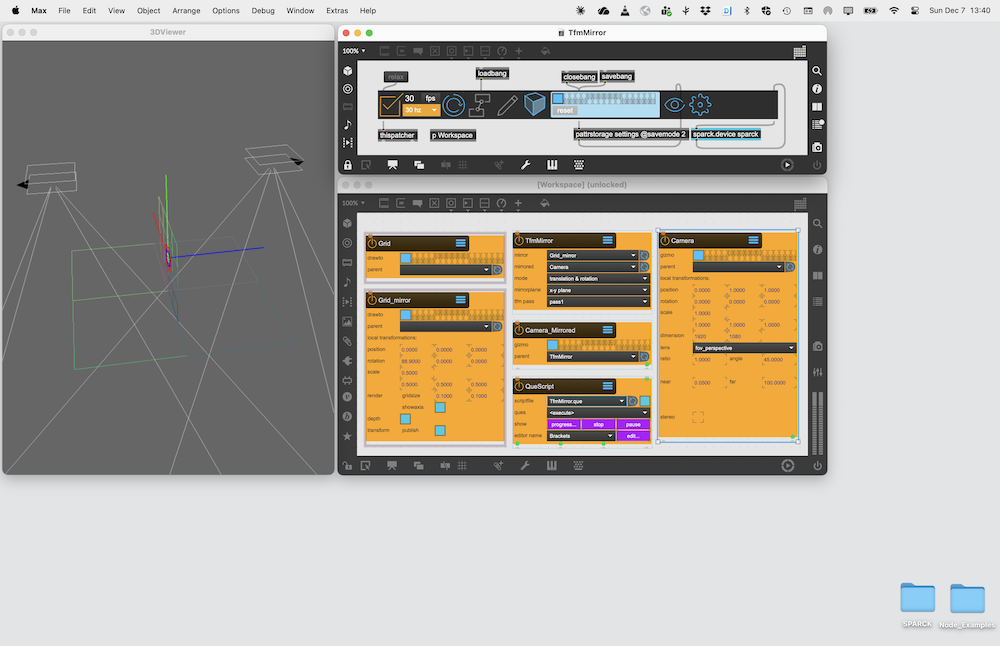Click the blue gear settings icon
Screen dimensions: 1000x646
pos(700,104)
